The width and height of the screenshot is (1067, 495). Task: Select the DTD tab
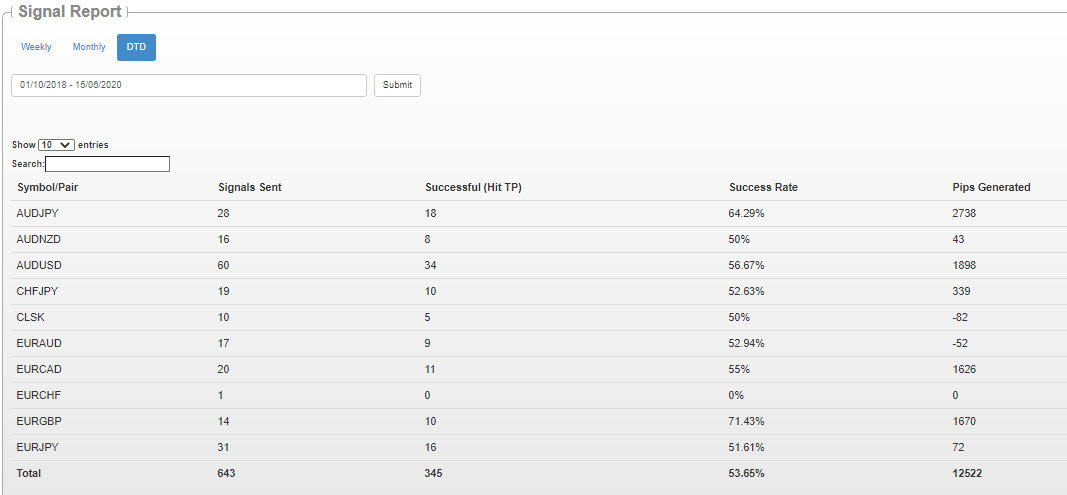pyautogui.click(x=136, y=47)
